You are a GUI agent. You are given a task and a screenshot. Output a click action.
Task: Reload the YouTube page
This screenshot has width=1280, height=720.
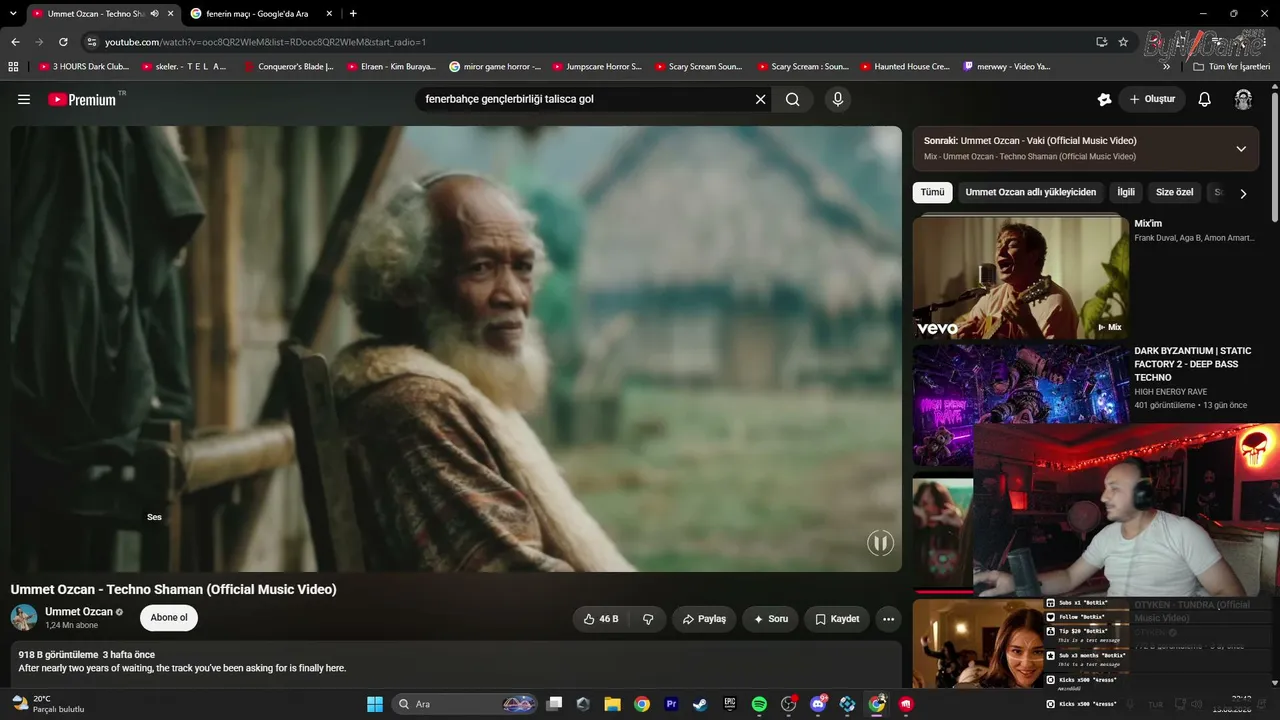(x=63, y=42)
